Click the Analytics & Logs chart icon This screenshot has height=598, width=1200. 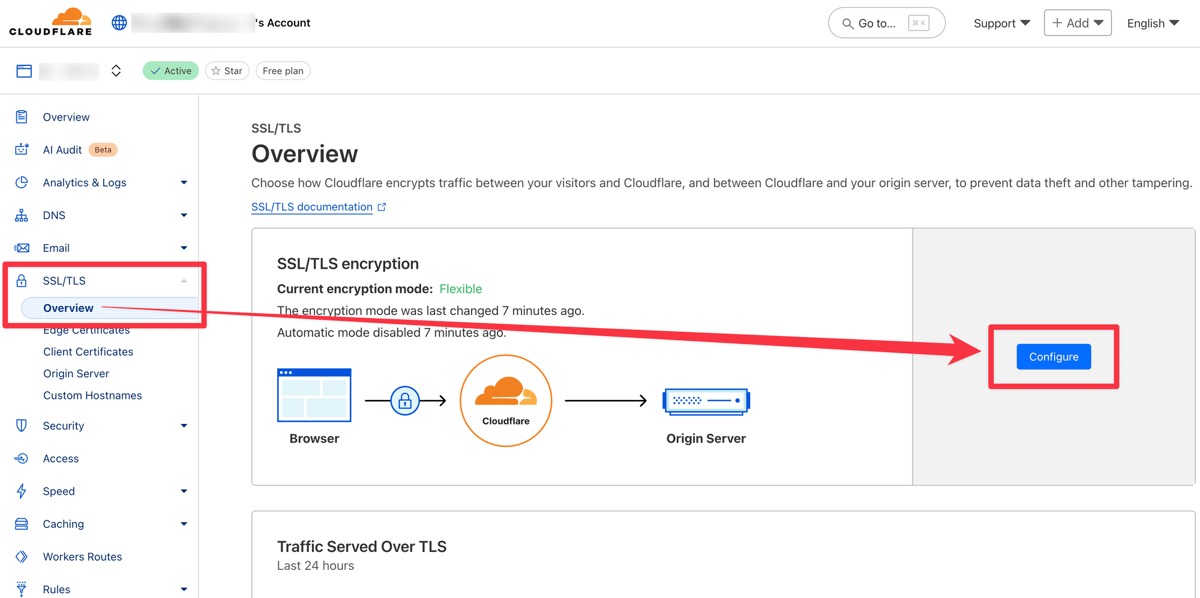pos(21,183)
